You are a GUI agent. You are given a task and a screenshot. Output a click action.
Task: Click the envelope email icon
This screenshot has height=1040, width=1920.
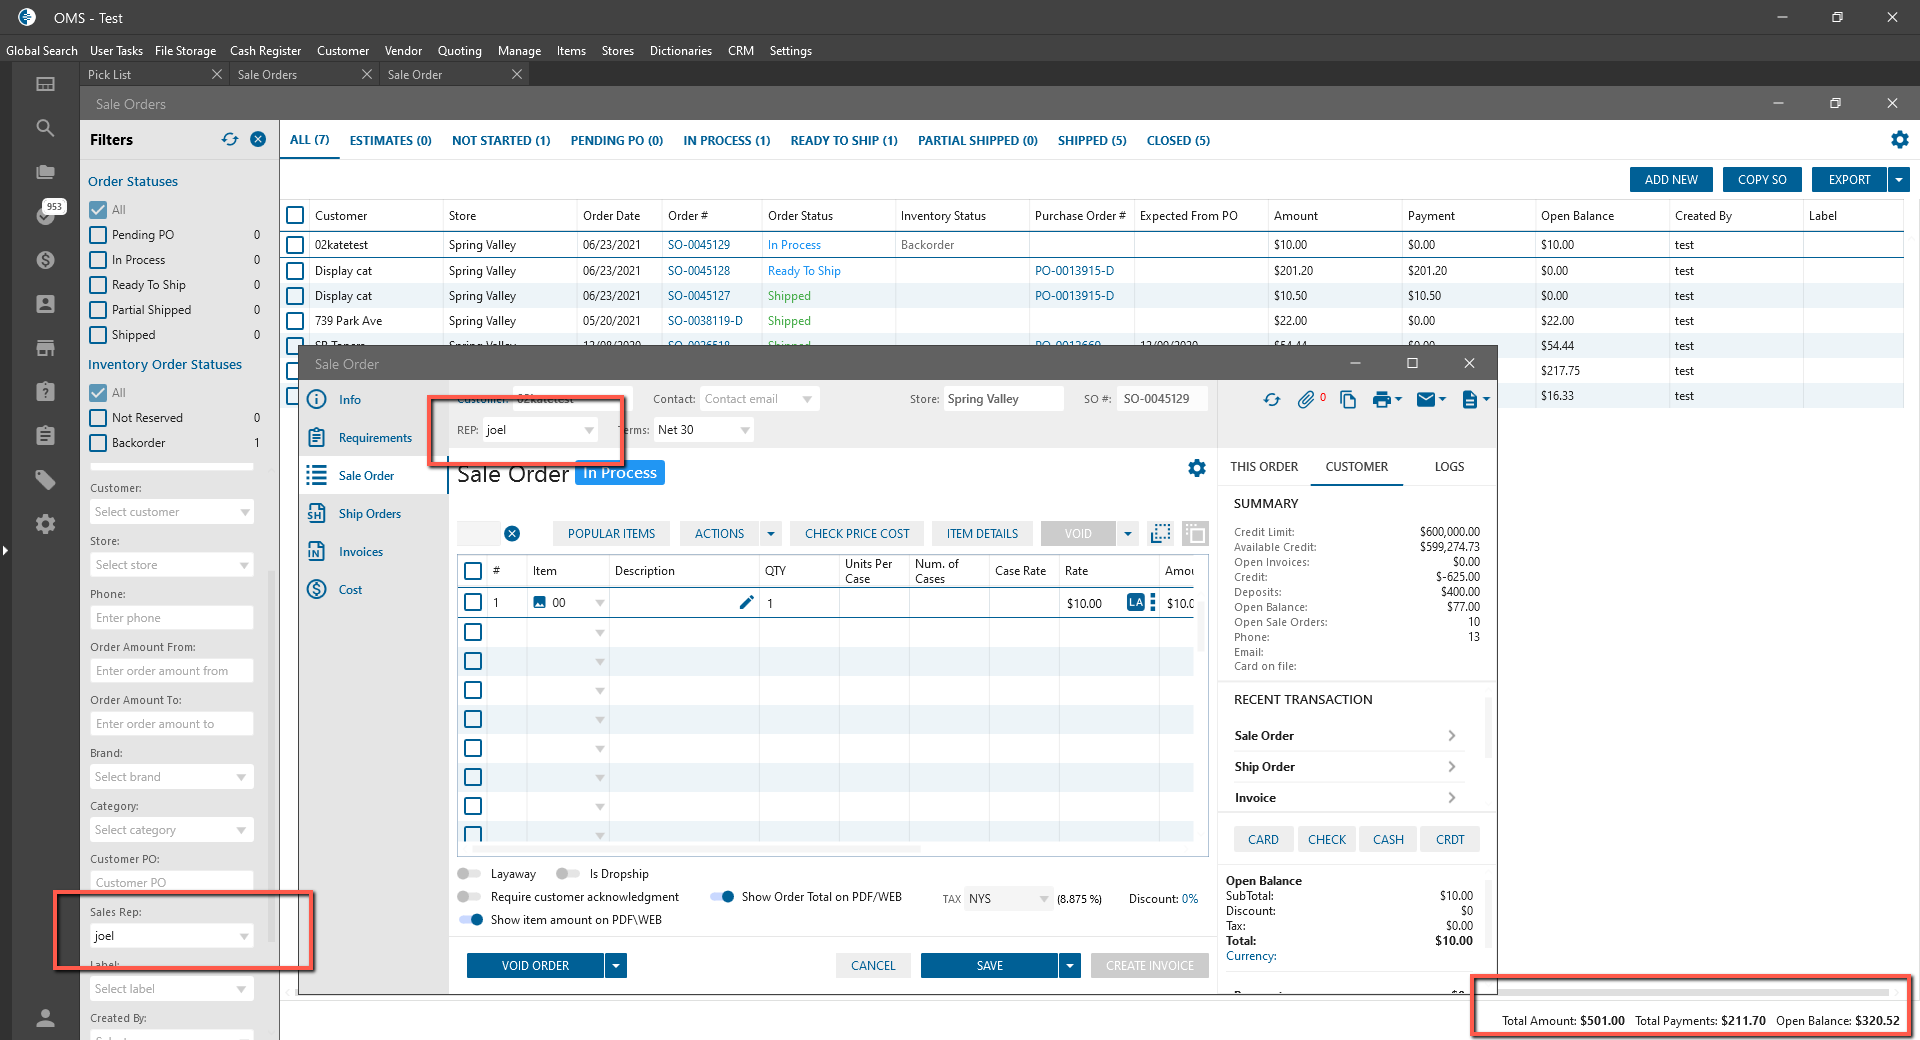point(1426,400)
